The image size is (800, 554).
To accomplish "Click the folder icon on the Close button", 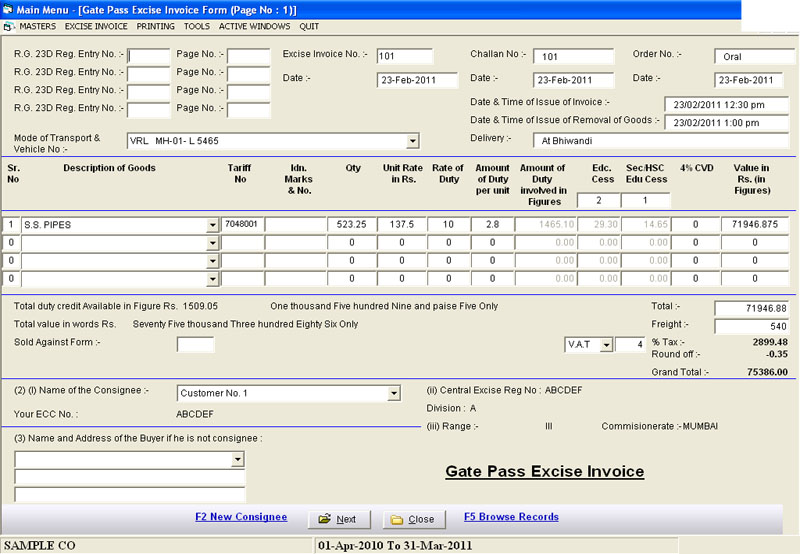I will tap(397, 520).
